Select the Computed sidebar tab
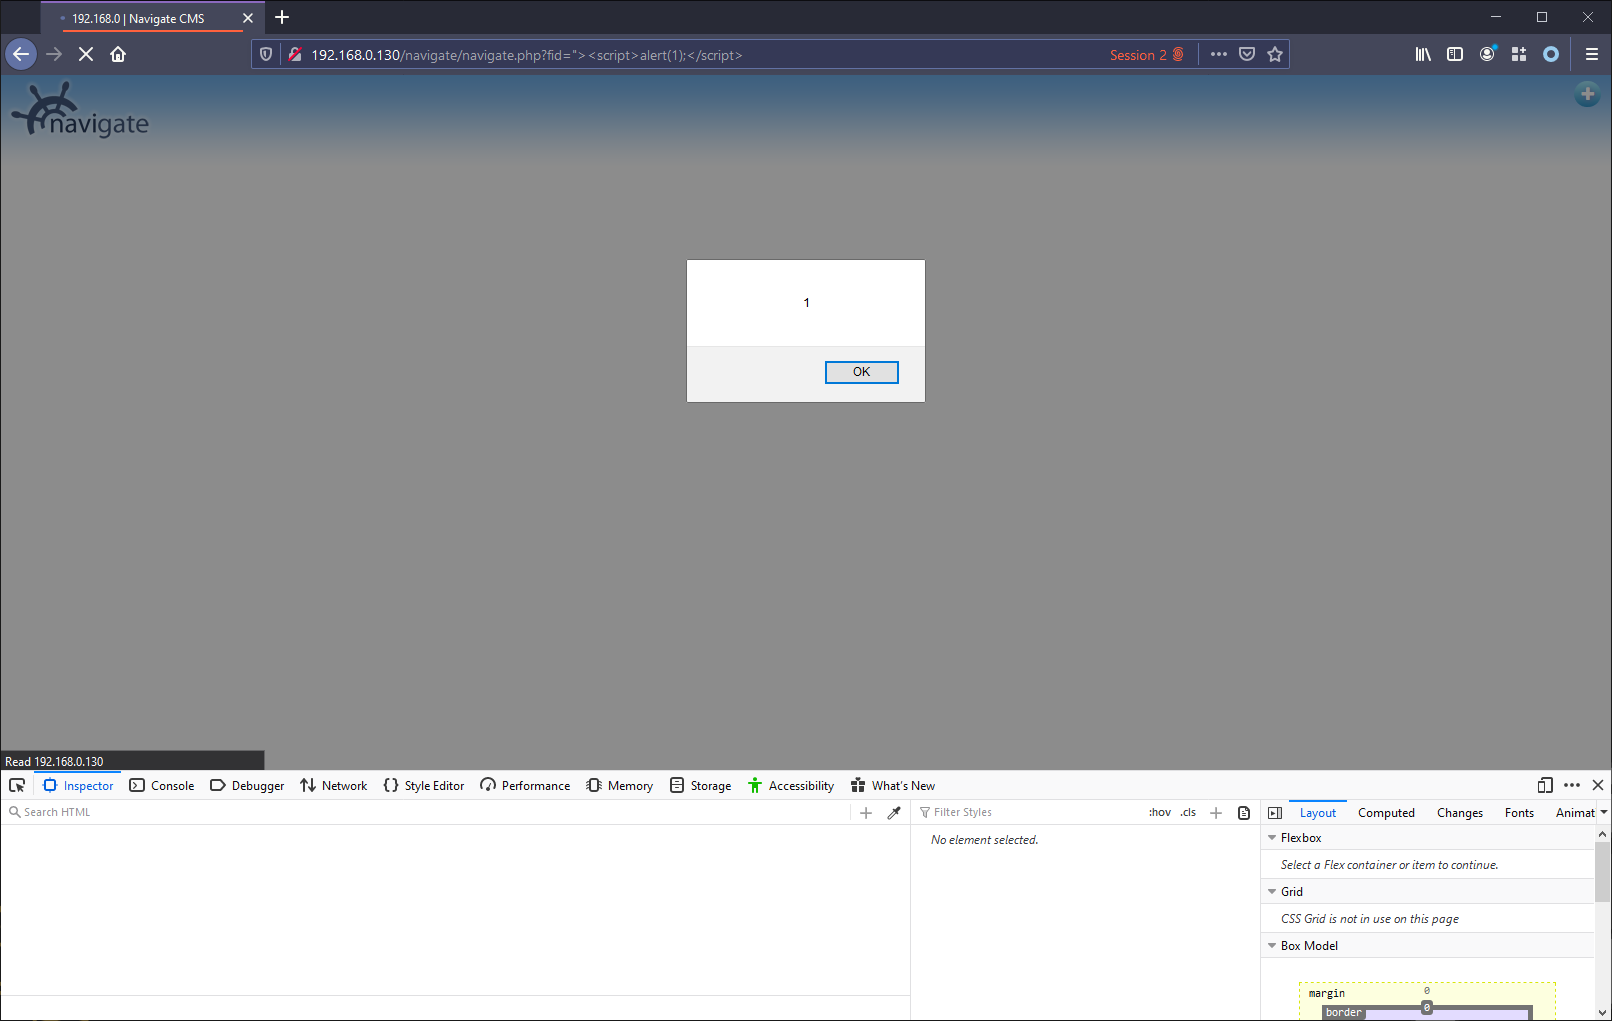 (x=1386, y=813)
